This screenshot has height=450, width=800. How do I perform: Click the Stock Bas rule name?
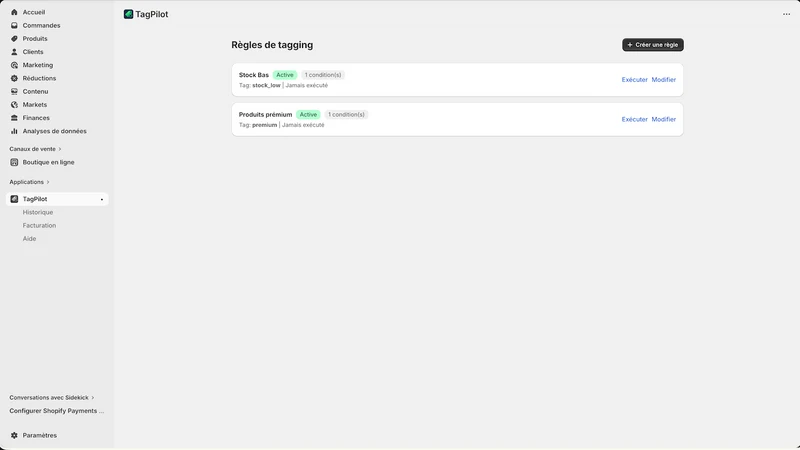(x=254, y=75)
